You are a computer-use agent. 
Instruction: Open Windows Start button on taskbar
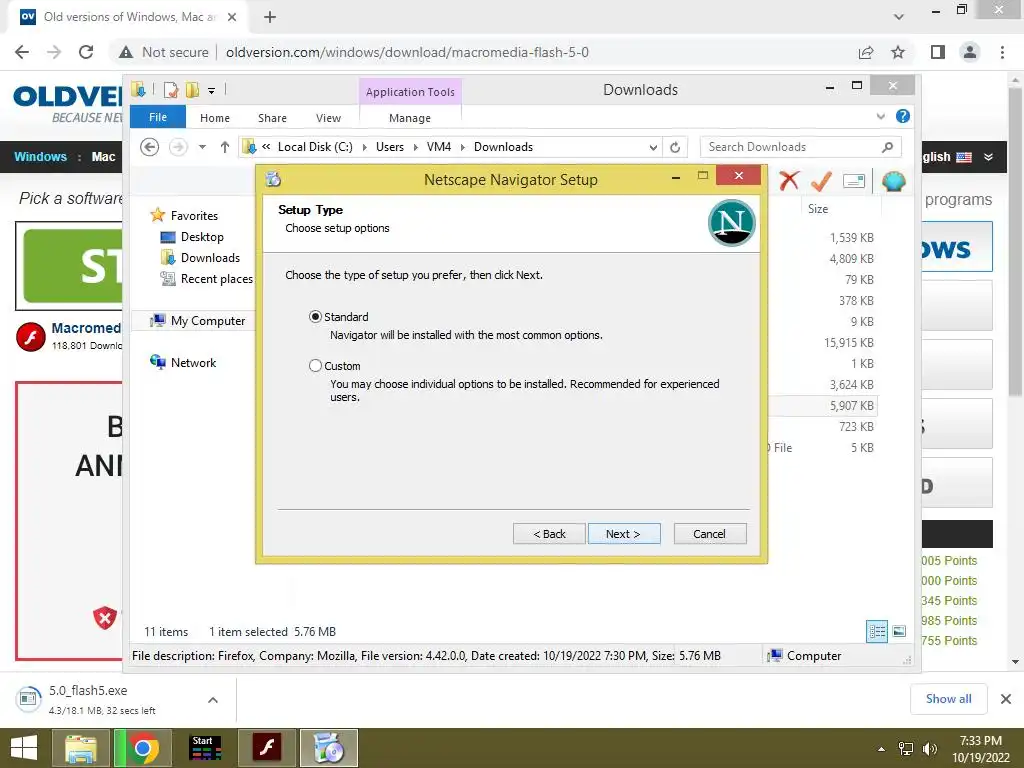pos(24,748)
